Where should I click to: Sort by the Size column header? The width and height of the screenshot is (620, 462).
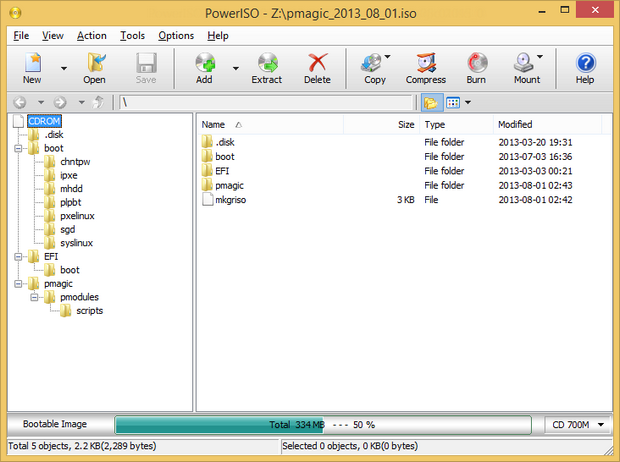click(382, 125)
